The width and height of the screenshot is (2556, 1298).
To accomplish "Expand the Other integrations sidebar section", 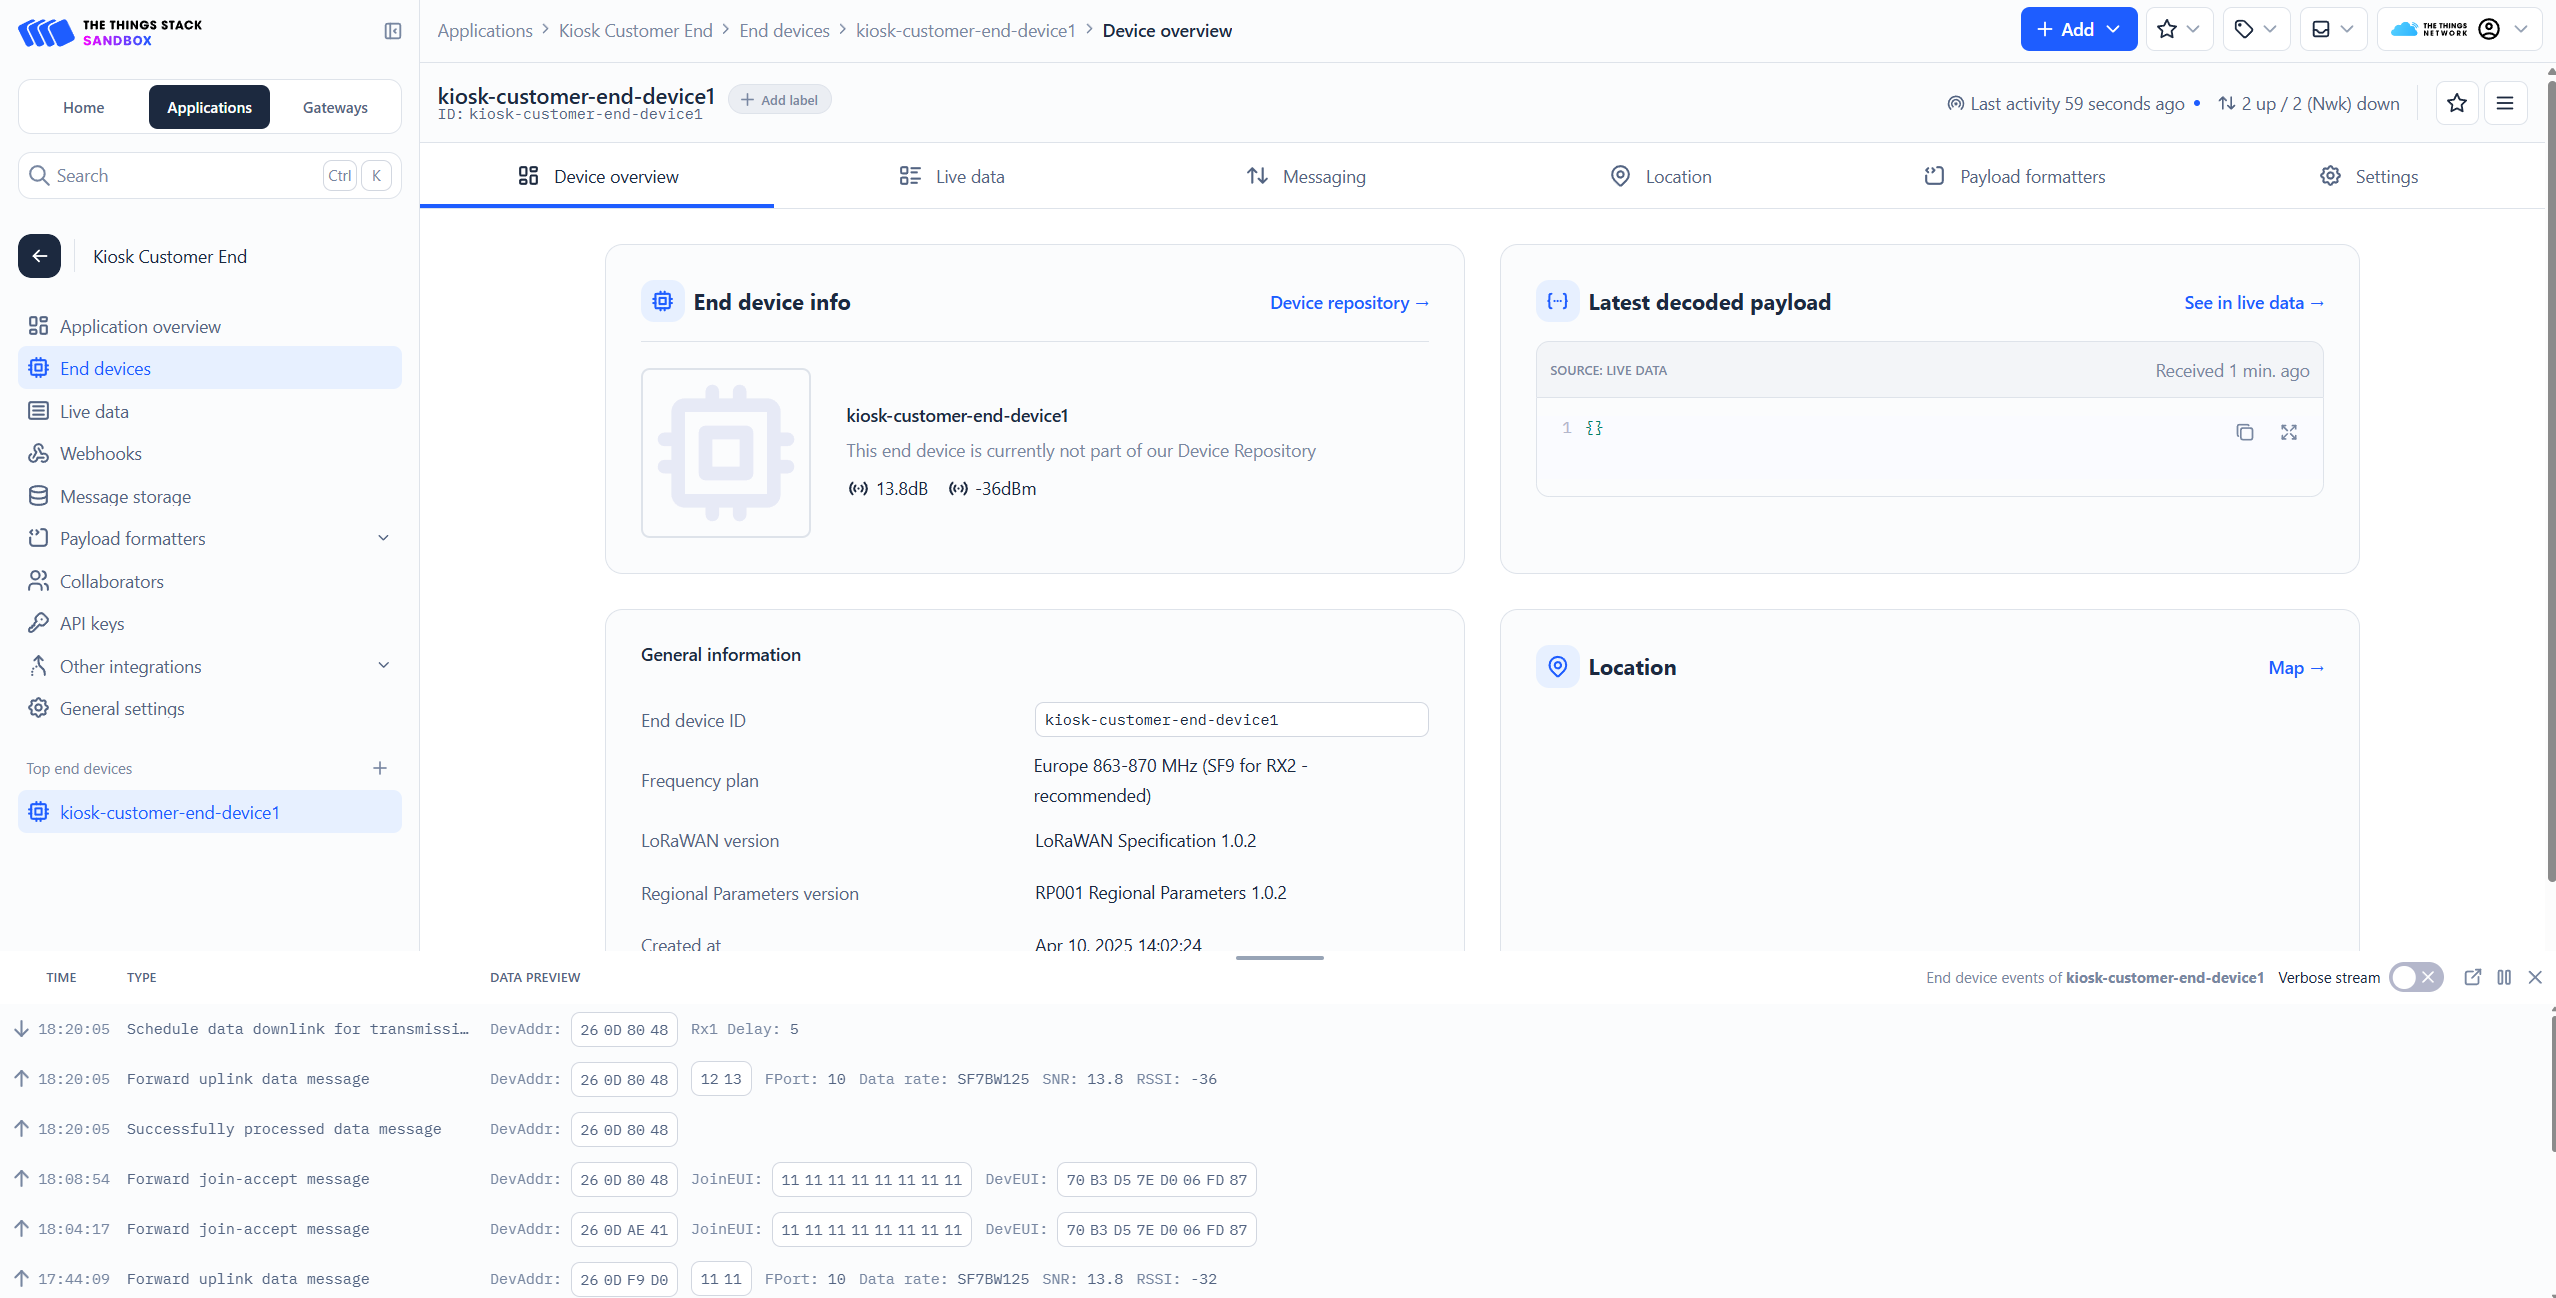I will pyautogui.click(x=383, y=666).
